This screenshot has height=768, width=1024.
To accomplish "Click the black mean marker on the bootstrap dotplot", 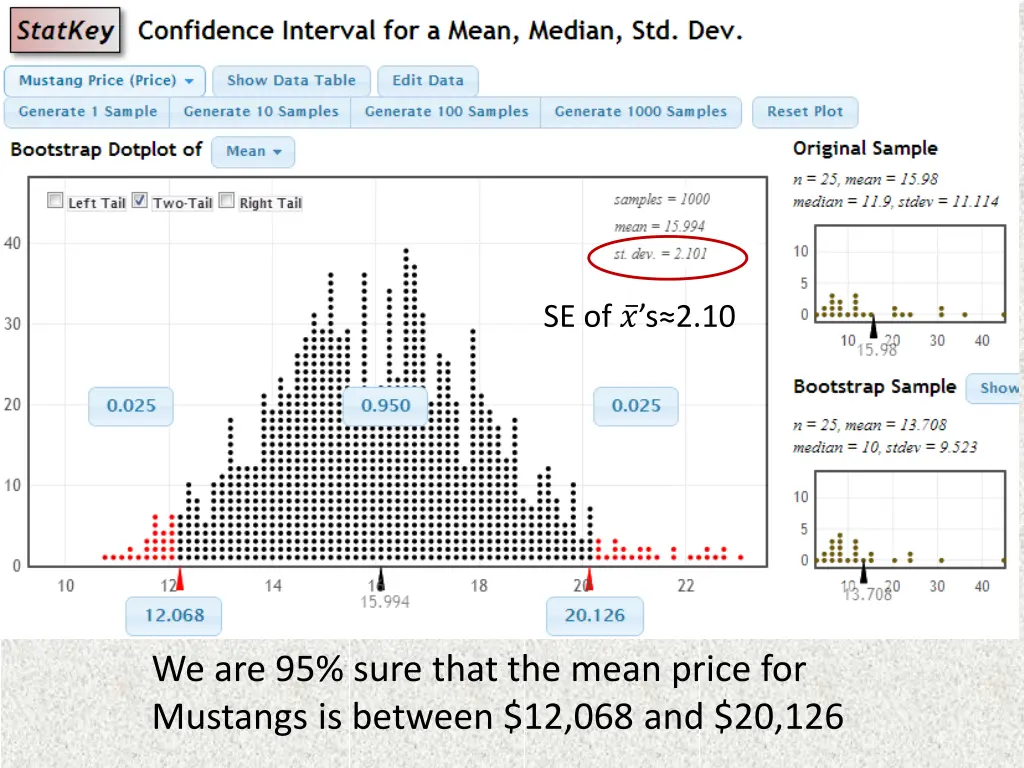I will pos(379,581).
